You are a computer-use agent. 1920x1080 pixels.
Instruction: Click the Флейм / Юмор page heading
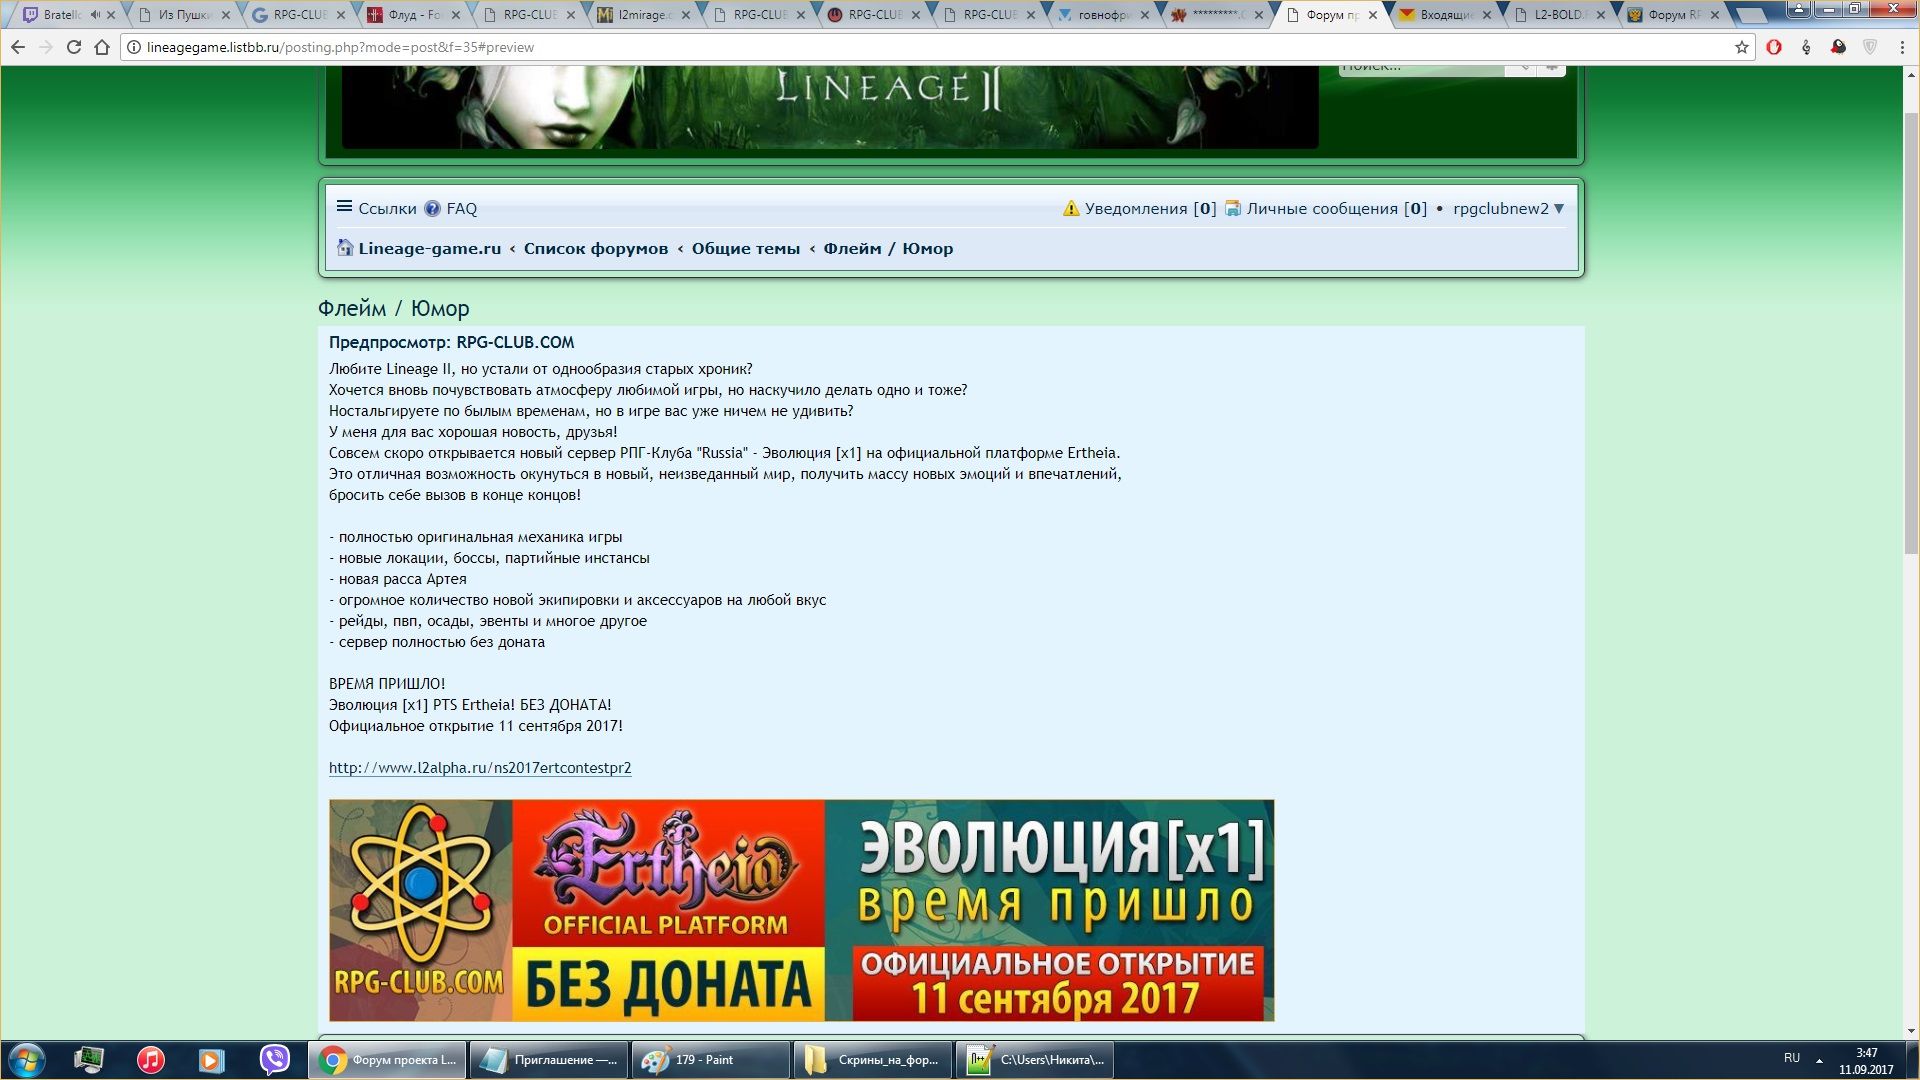(x=393, y=308)
